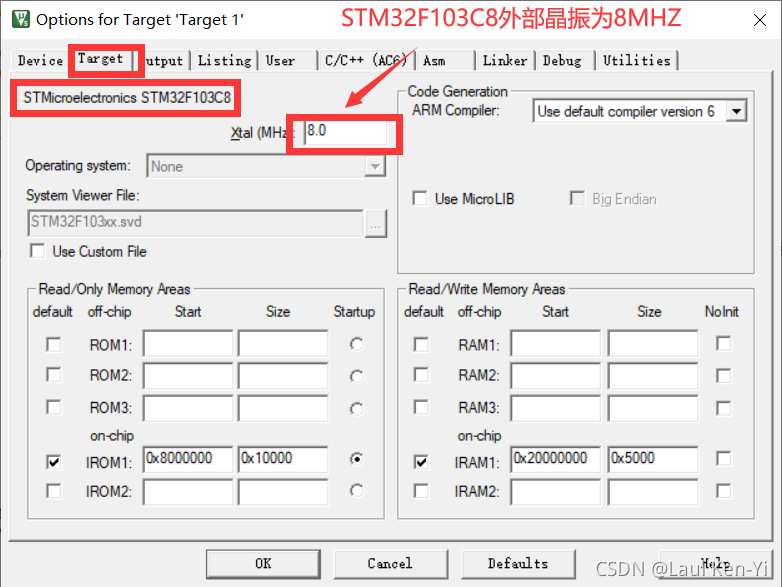Enable Use MicroLIB checkbox
Image resolution: width=782 pixels, height=587 pixels.
[x=420, y=198]
